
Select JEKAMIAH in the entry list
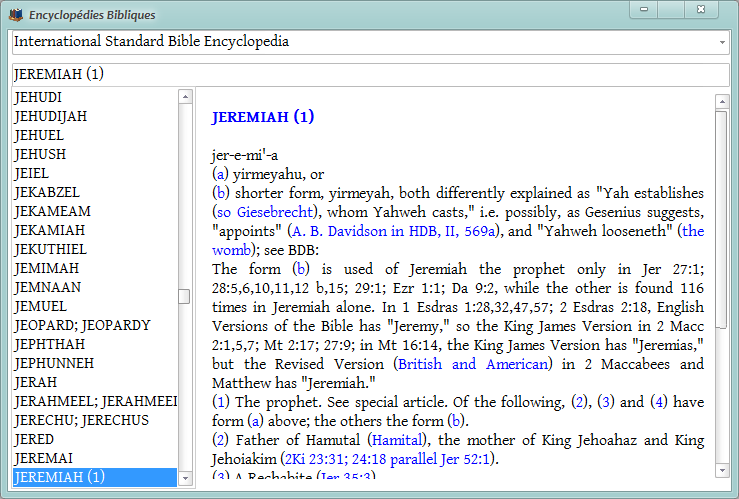(95, 230)
